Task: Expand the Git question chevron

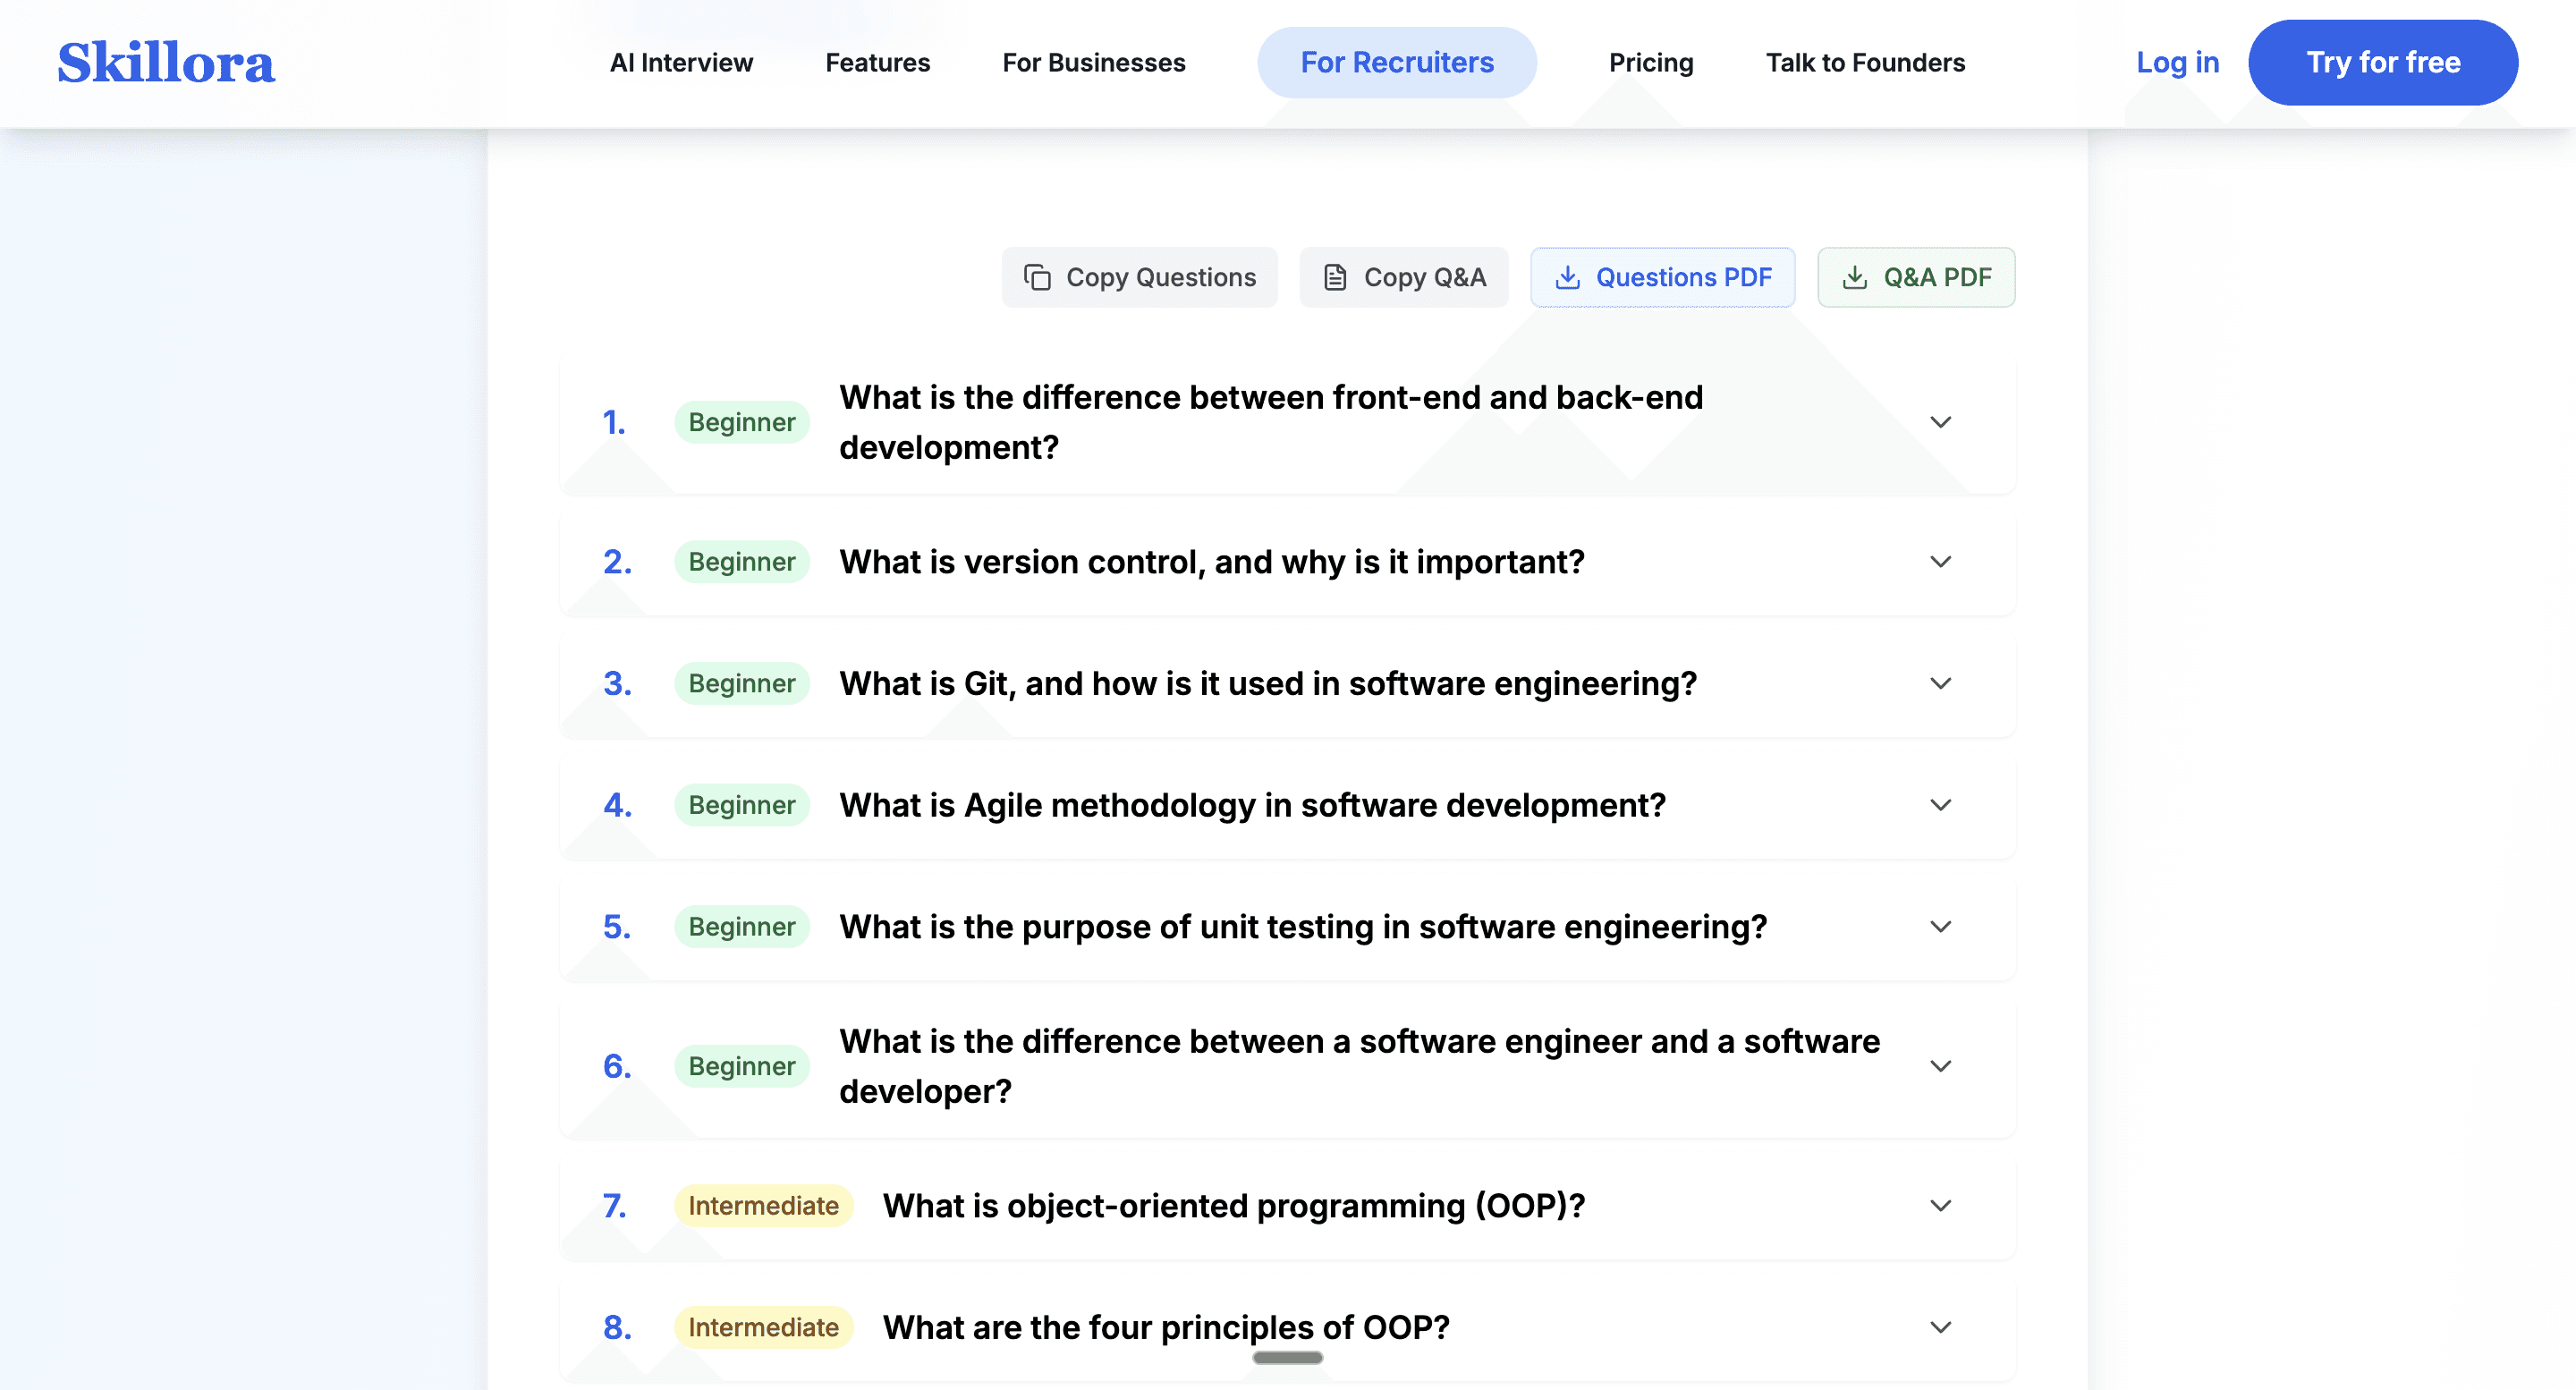Action: (1940, 684)
